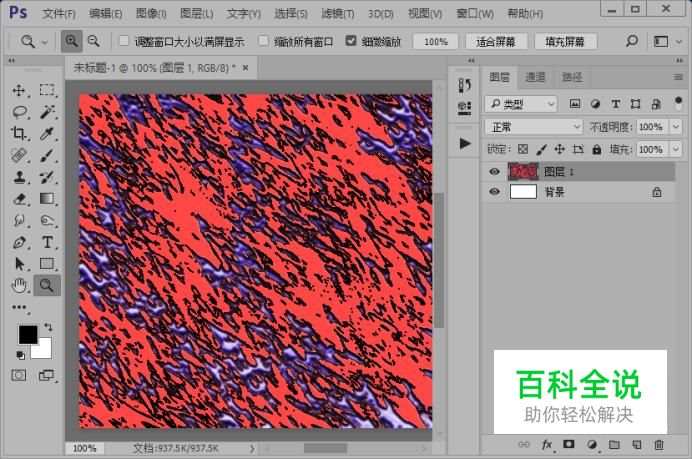The height and width of the screenshot is (459, 692).
Task: Enable zoom all windows checkbox
Action: tap(263, 41)
